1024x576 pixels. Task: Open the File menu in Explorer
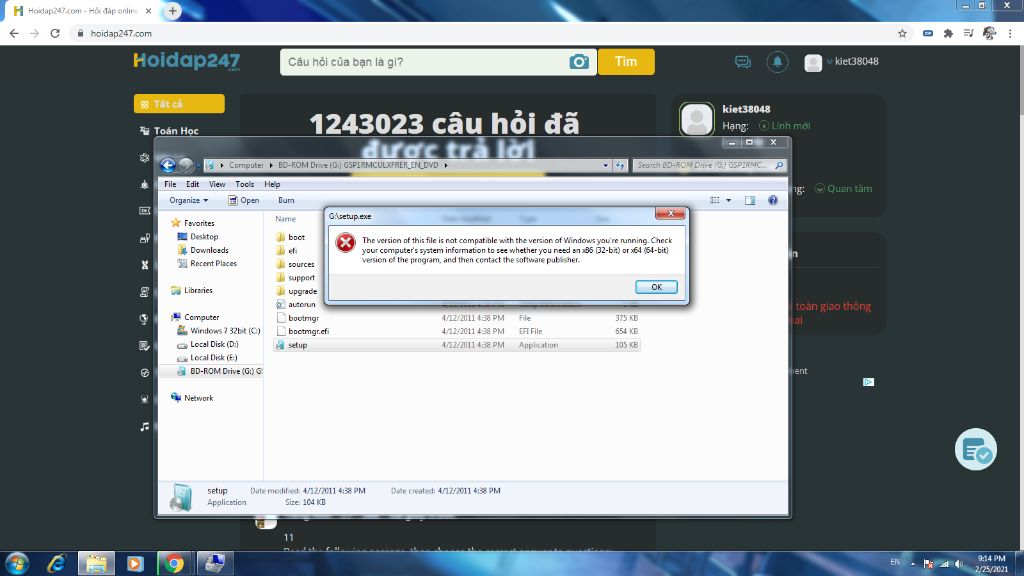coord(170,184)
